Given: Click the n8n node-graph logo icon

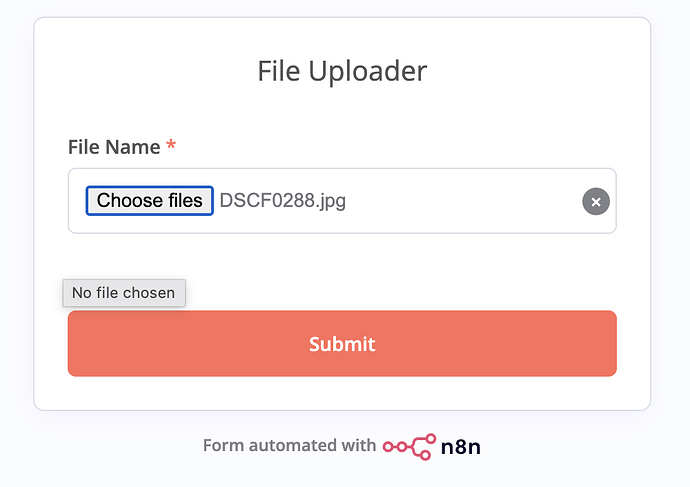Looking at the screenshot, I should click(x=409, y=446).
